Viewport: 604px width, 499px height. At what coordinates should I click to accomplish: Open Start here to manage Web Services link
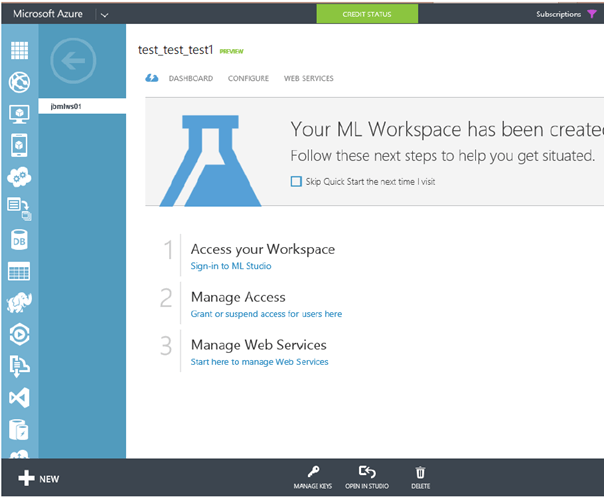pos(259,362)
